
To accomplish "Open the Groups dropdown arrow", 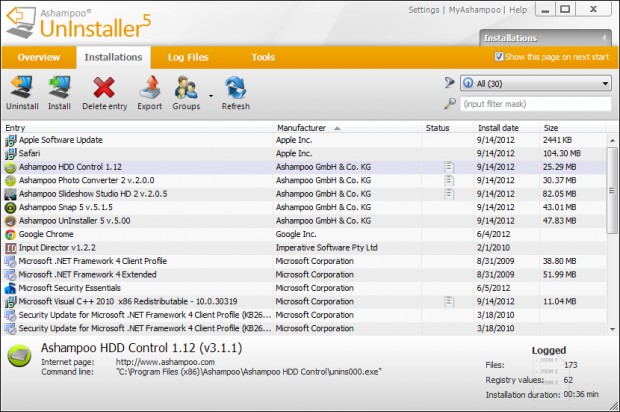I will pyautogui.click(x=211, y=96).
